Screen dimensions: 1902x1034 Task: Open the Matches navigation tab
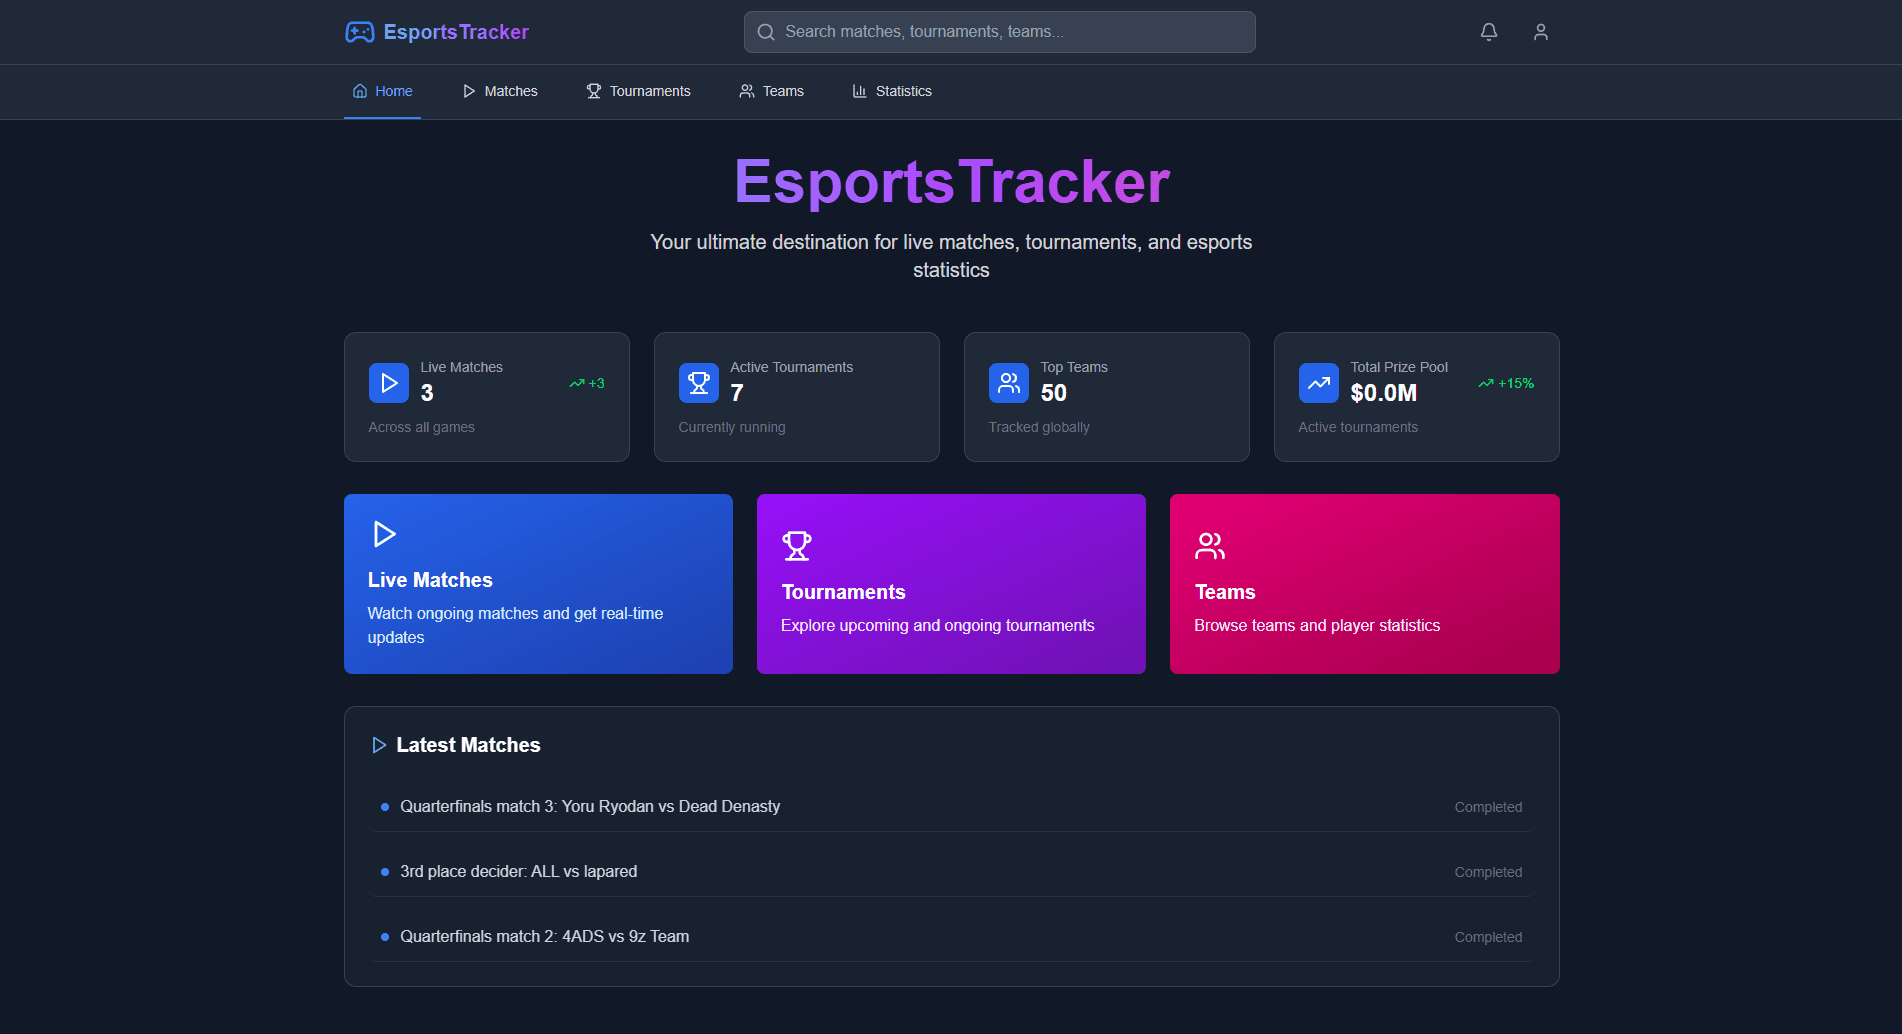click(500, 91)
